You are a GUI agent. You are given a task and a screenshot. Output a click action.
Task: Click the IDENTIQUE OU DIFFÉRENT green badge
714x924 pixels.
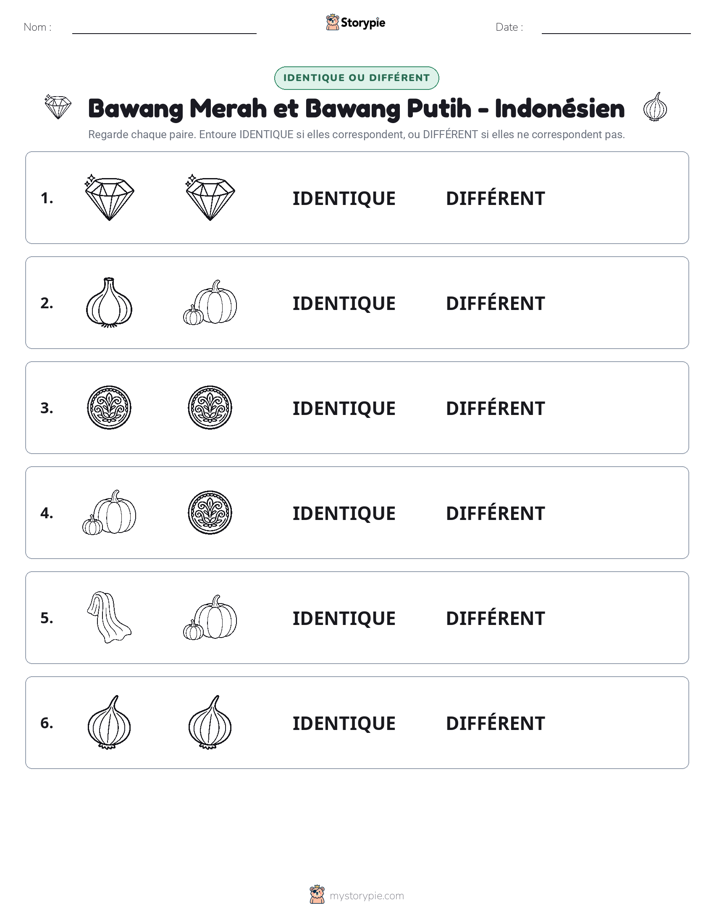356,78
